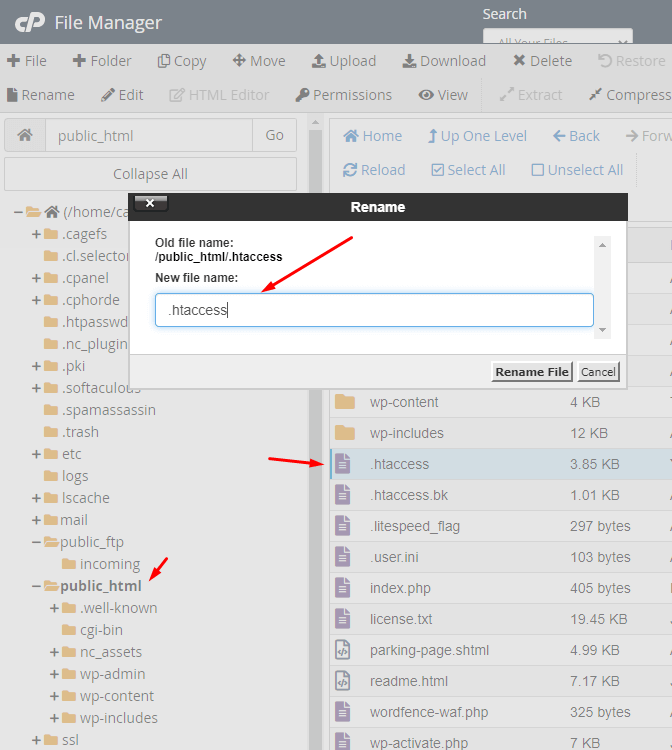Click the Back navigation link

pos(576,136)
